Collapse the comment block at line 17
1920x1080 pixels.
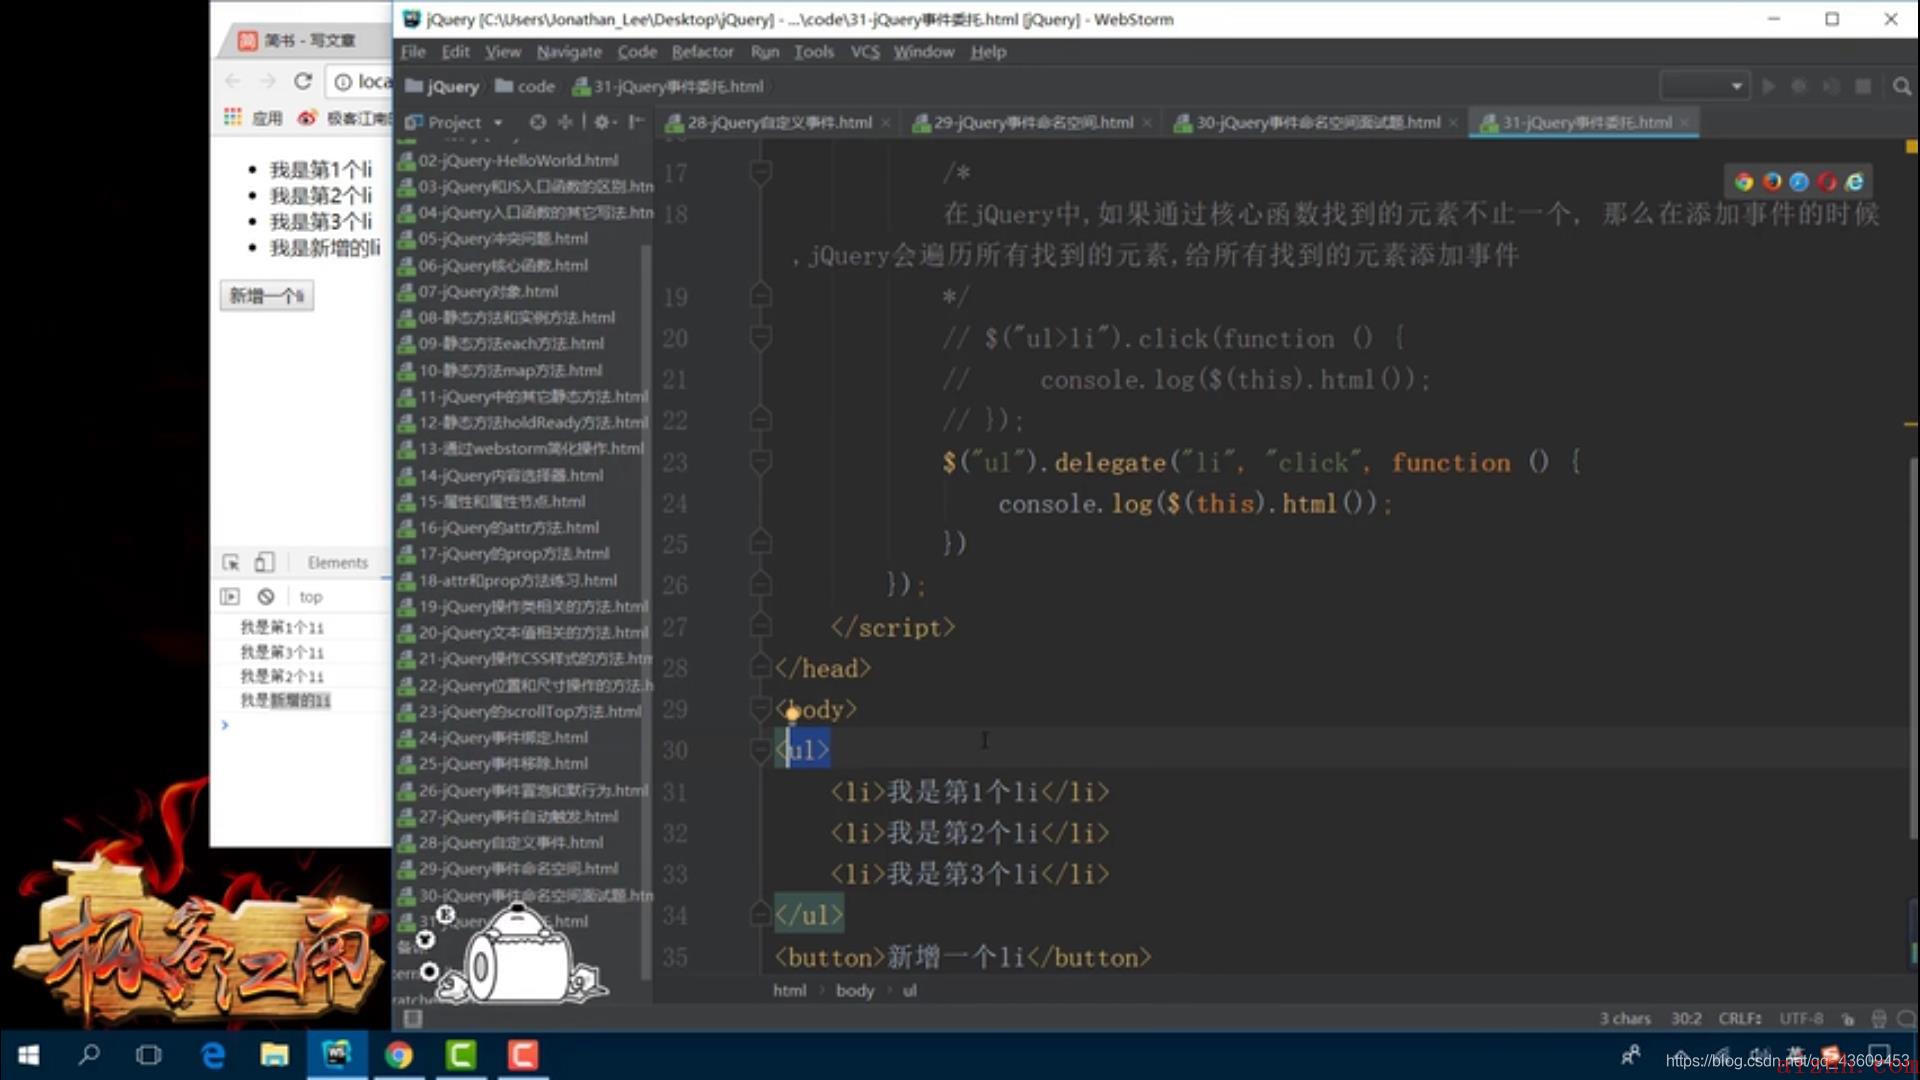[761, 173]
